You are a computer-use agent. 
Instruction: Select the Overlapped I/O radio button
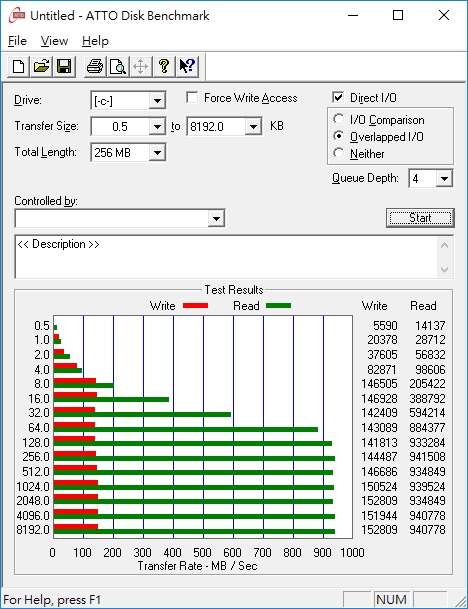[338, 136]
